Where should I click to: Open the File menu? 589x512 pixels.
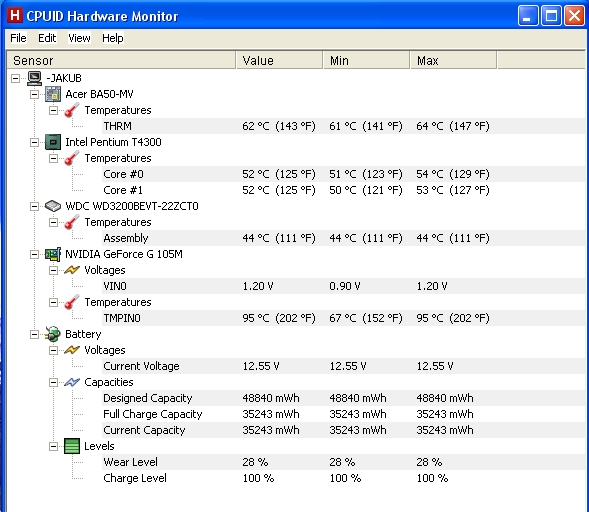click(18, 38)
